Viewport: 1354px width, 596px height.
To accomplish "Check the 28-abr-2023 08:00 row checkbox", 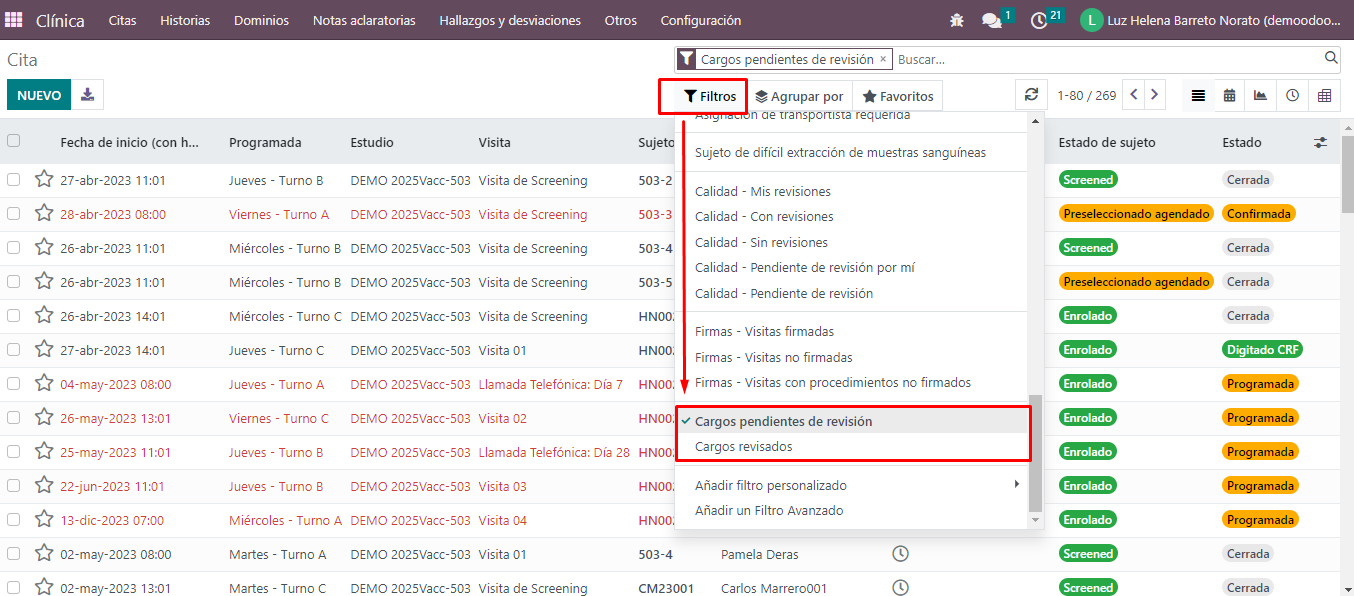I will coord(14,214).
